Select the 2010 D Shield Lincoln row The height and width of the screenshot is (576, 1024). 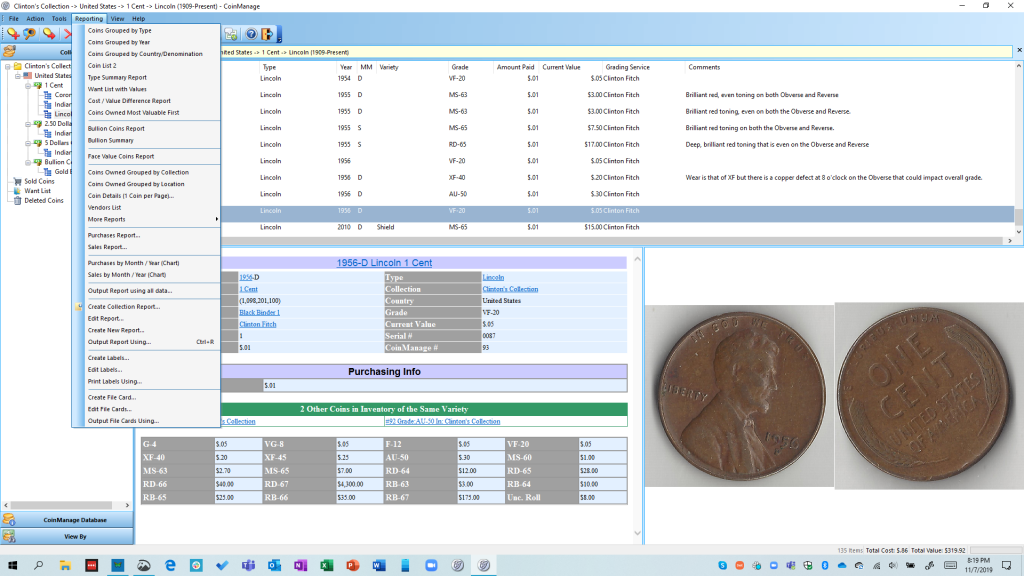point(616,227)
